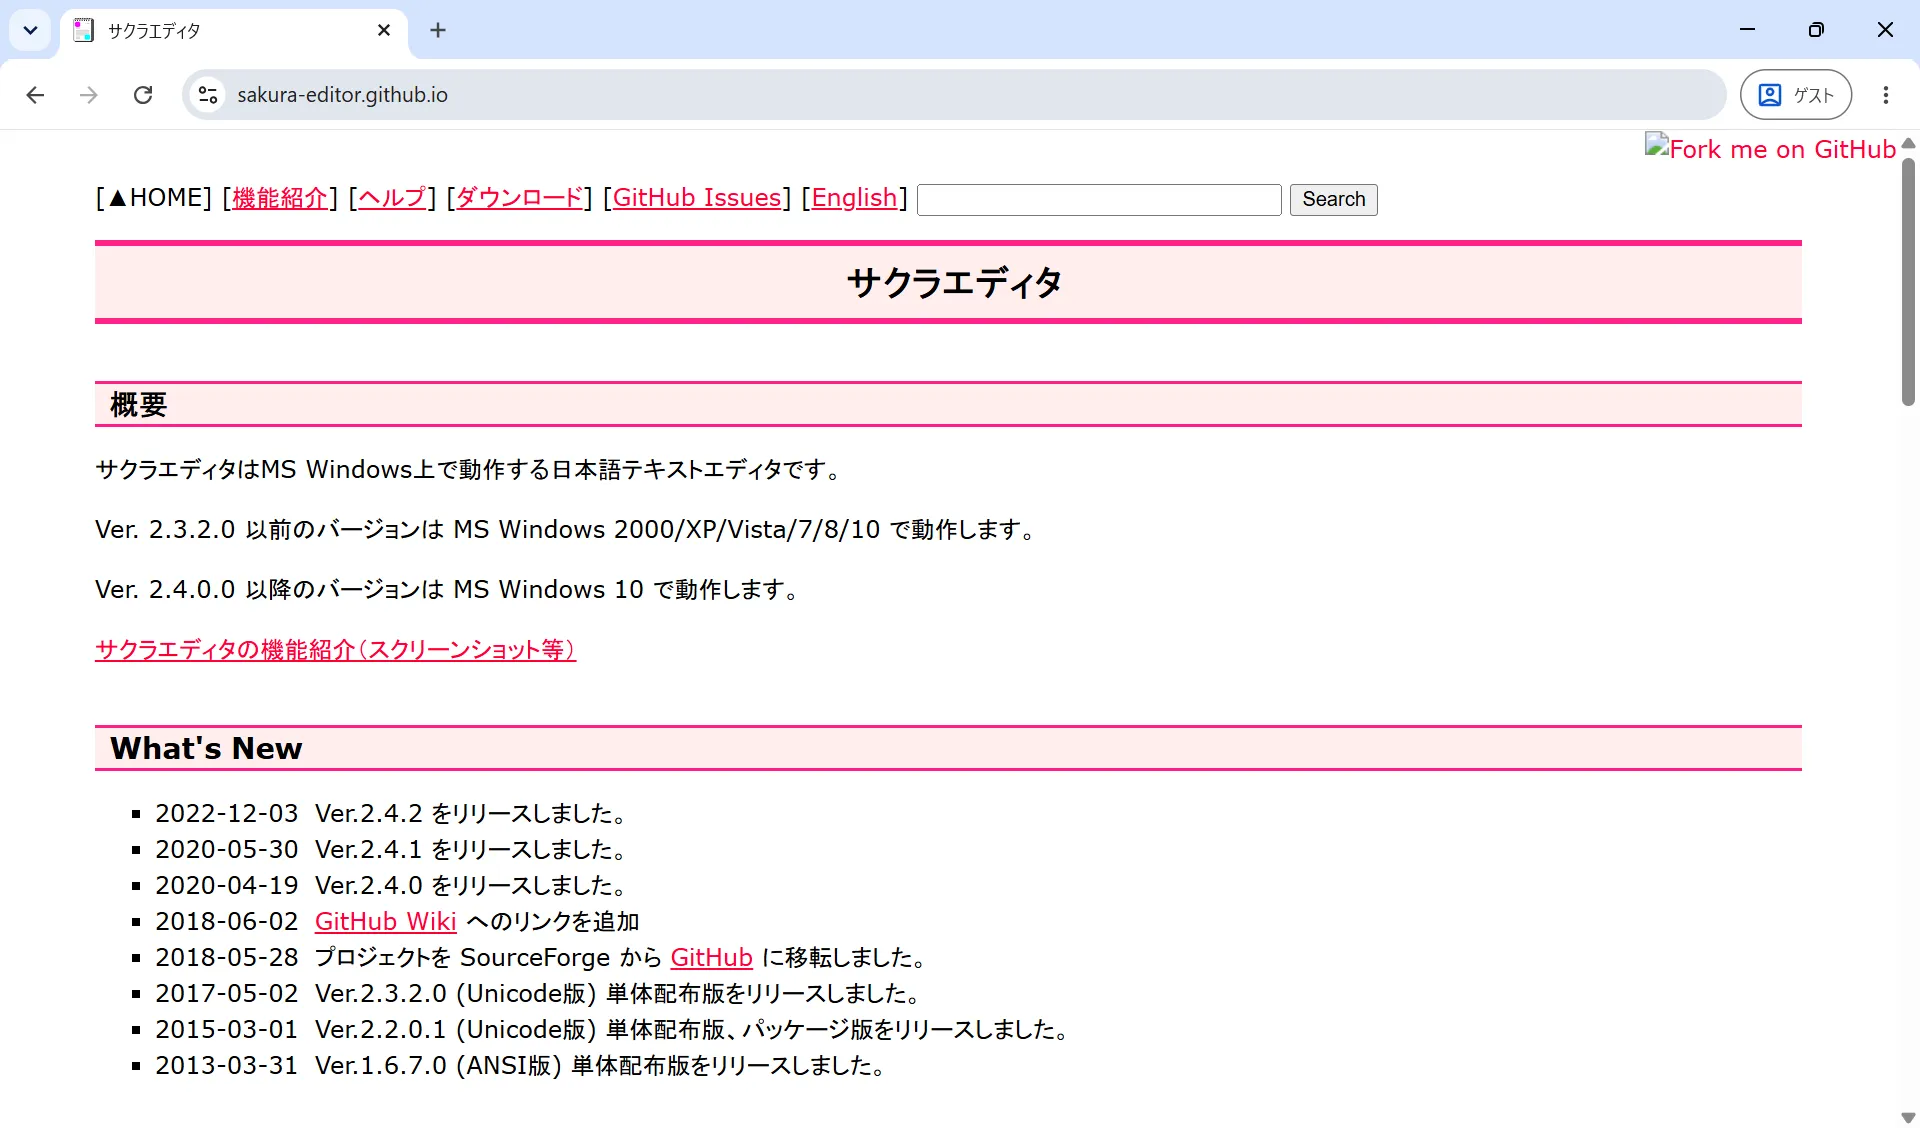Minimize the browser window
This screenshot has width=1920, height=1128.
pyautogui.click(x=1747, y=30)
